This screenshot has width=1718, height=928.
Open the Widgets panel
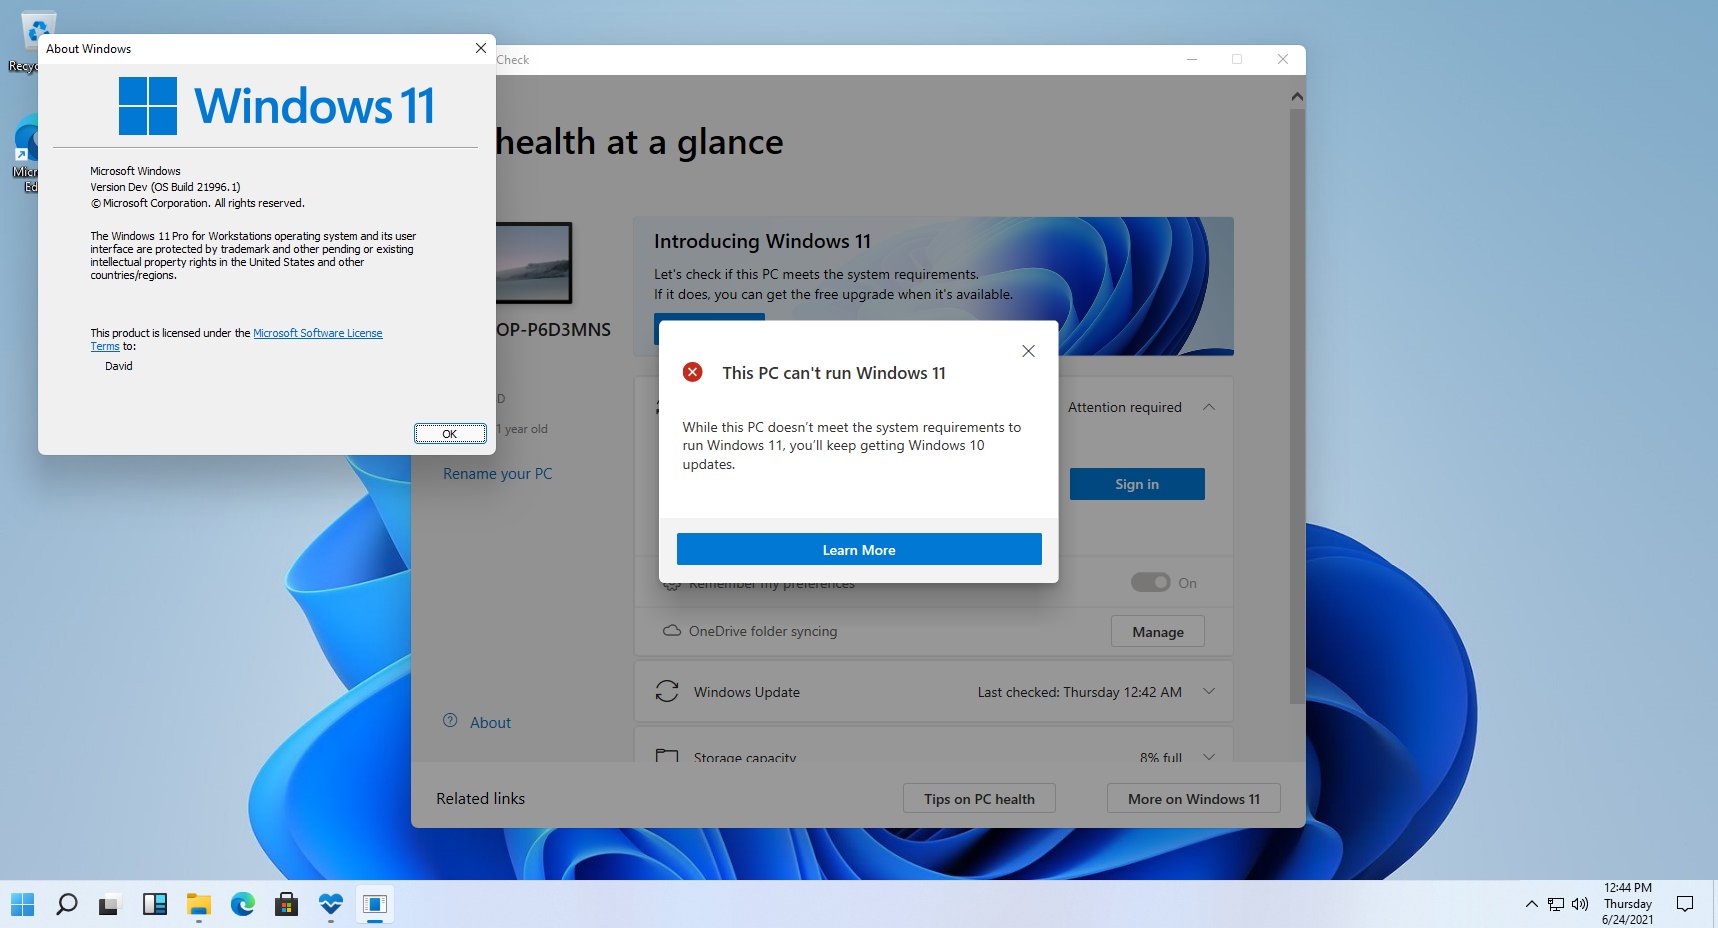pyautogui.click(x=154, y=905)
